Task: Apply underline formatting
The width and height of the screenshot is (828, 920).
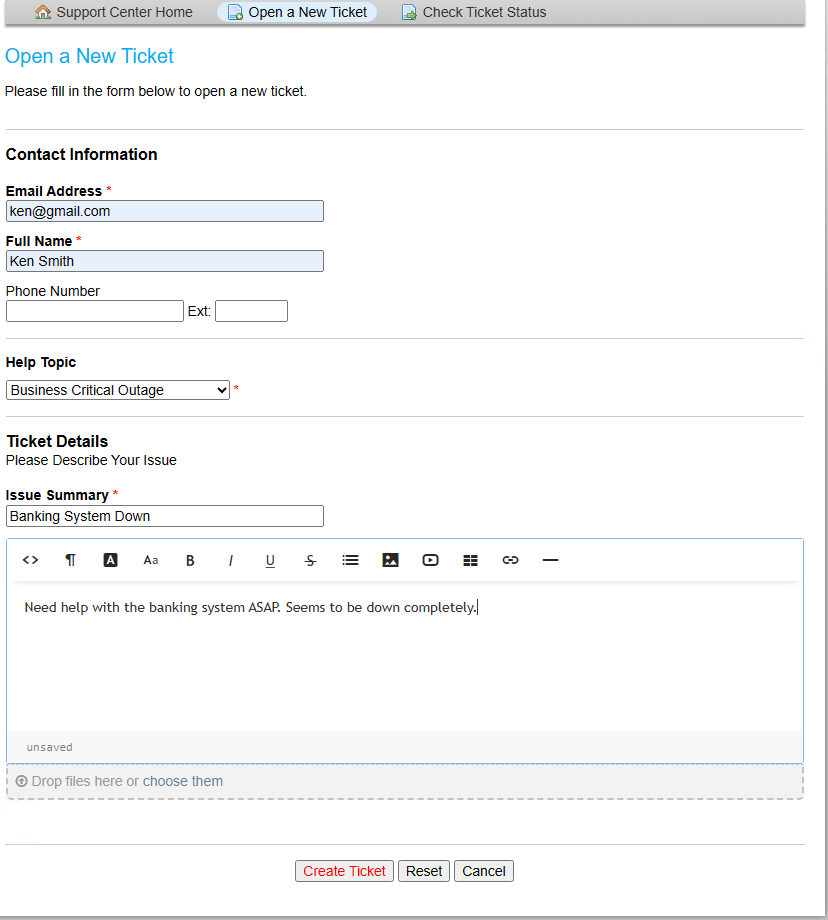Action: click(270, 561)
